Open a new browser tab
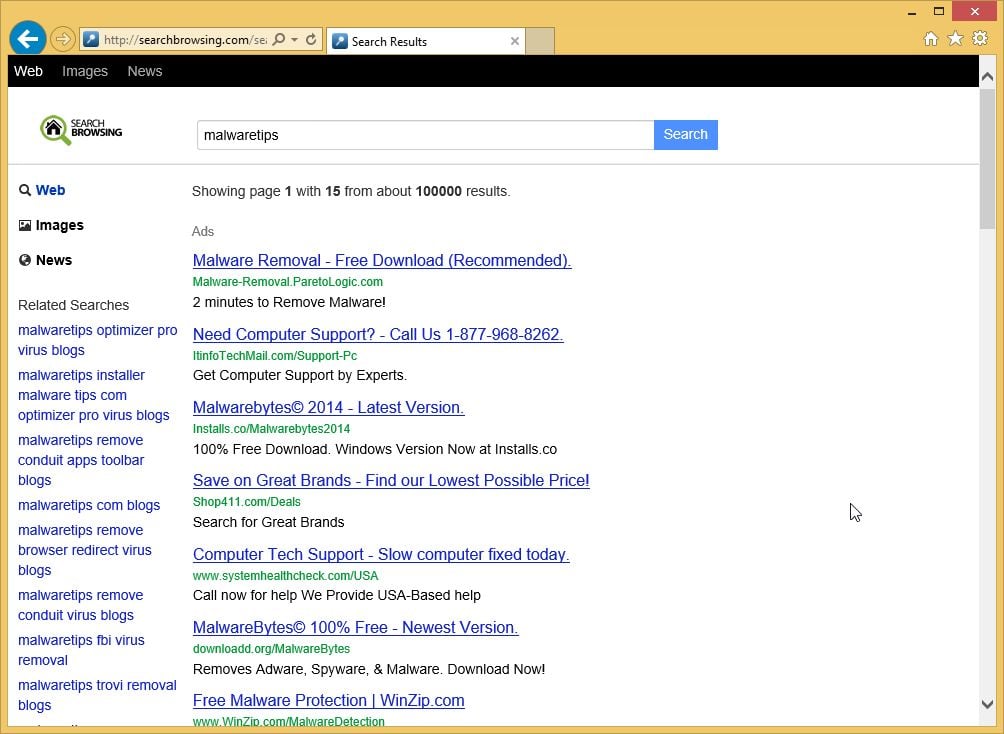 tap(538, 41)
